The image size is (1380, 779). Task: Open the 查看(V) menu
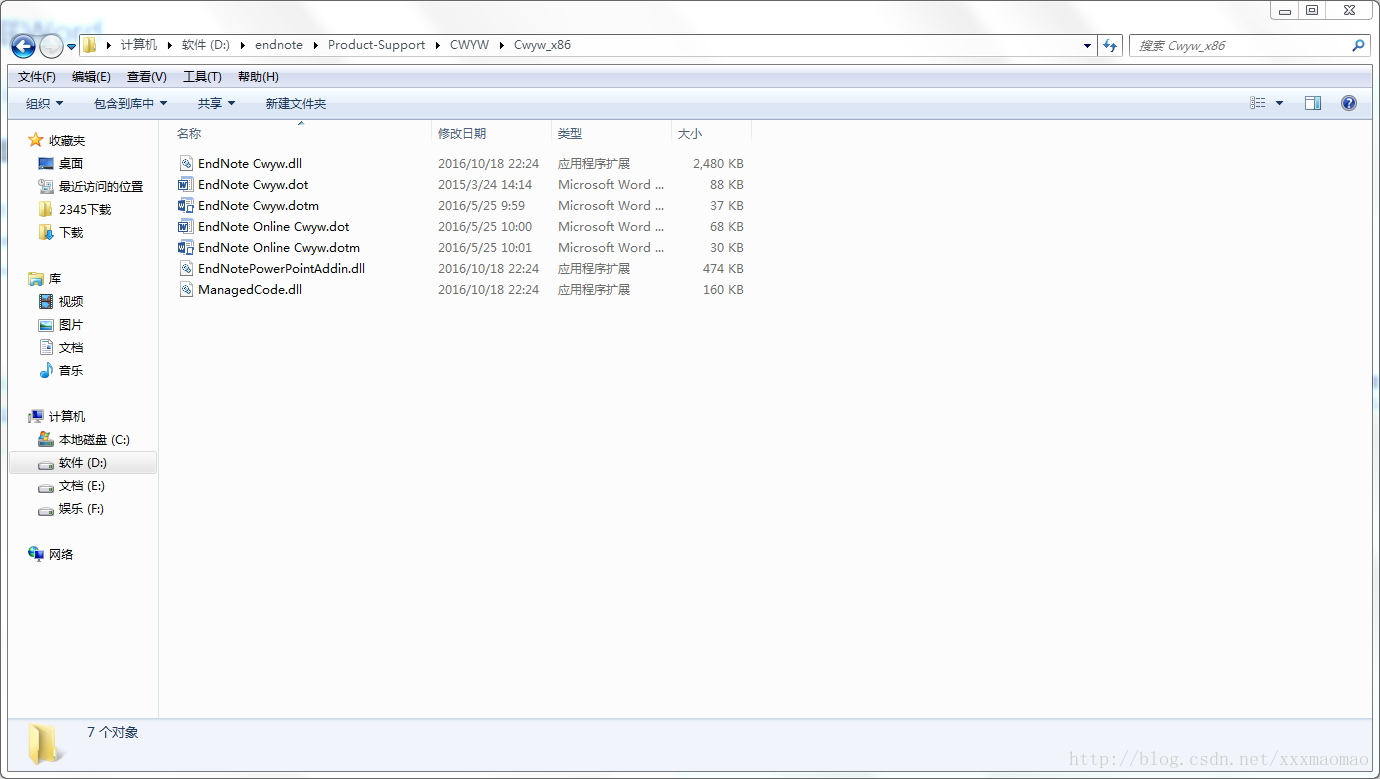pyautogui.click(x=147, y=77)
